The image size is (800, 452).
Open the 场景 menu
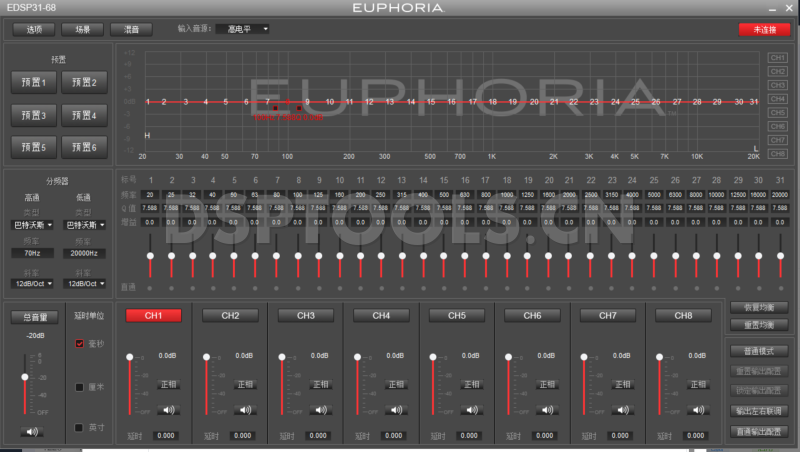tap(82, 29)
